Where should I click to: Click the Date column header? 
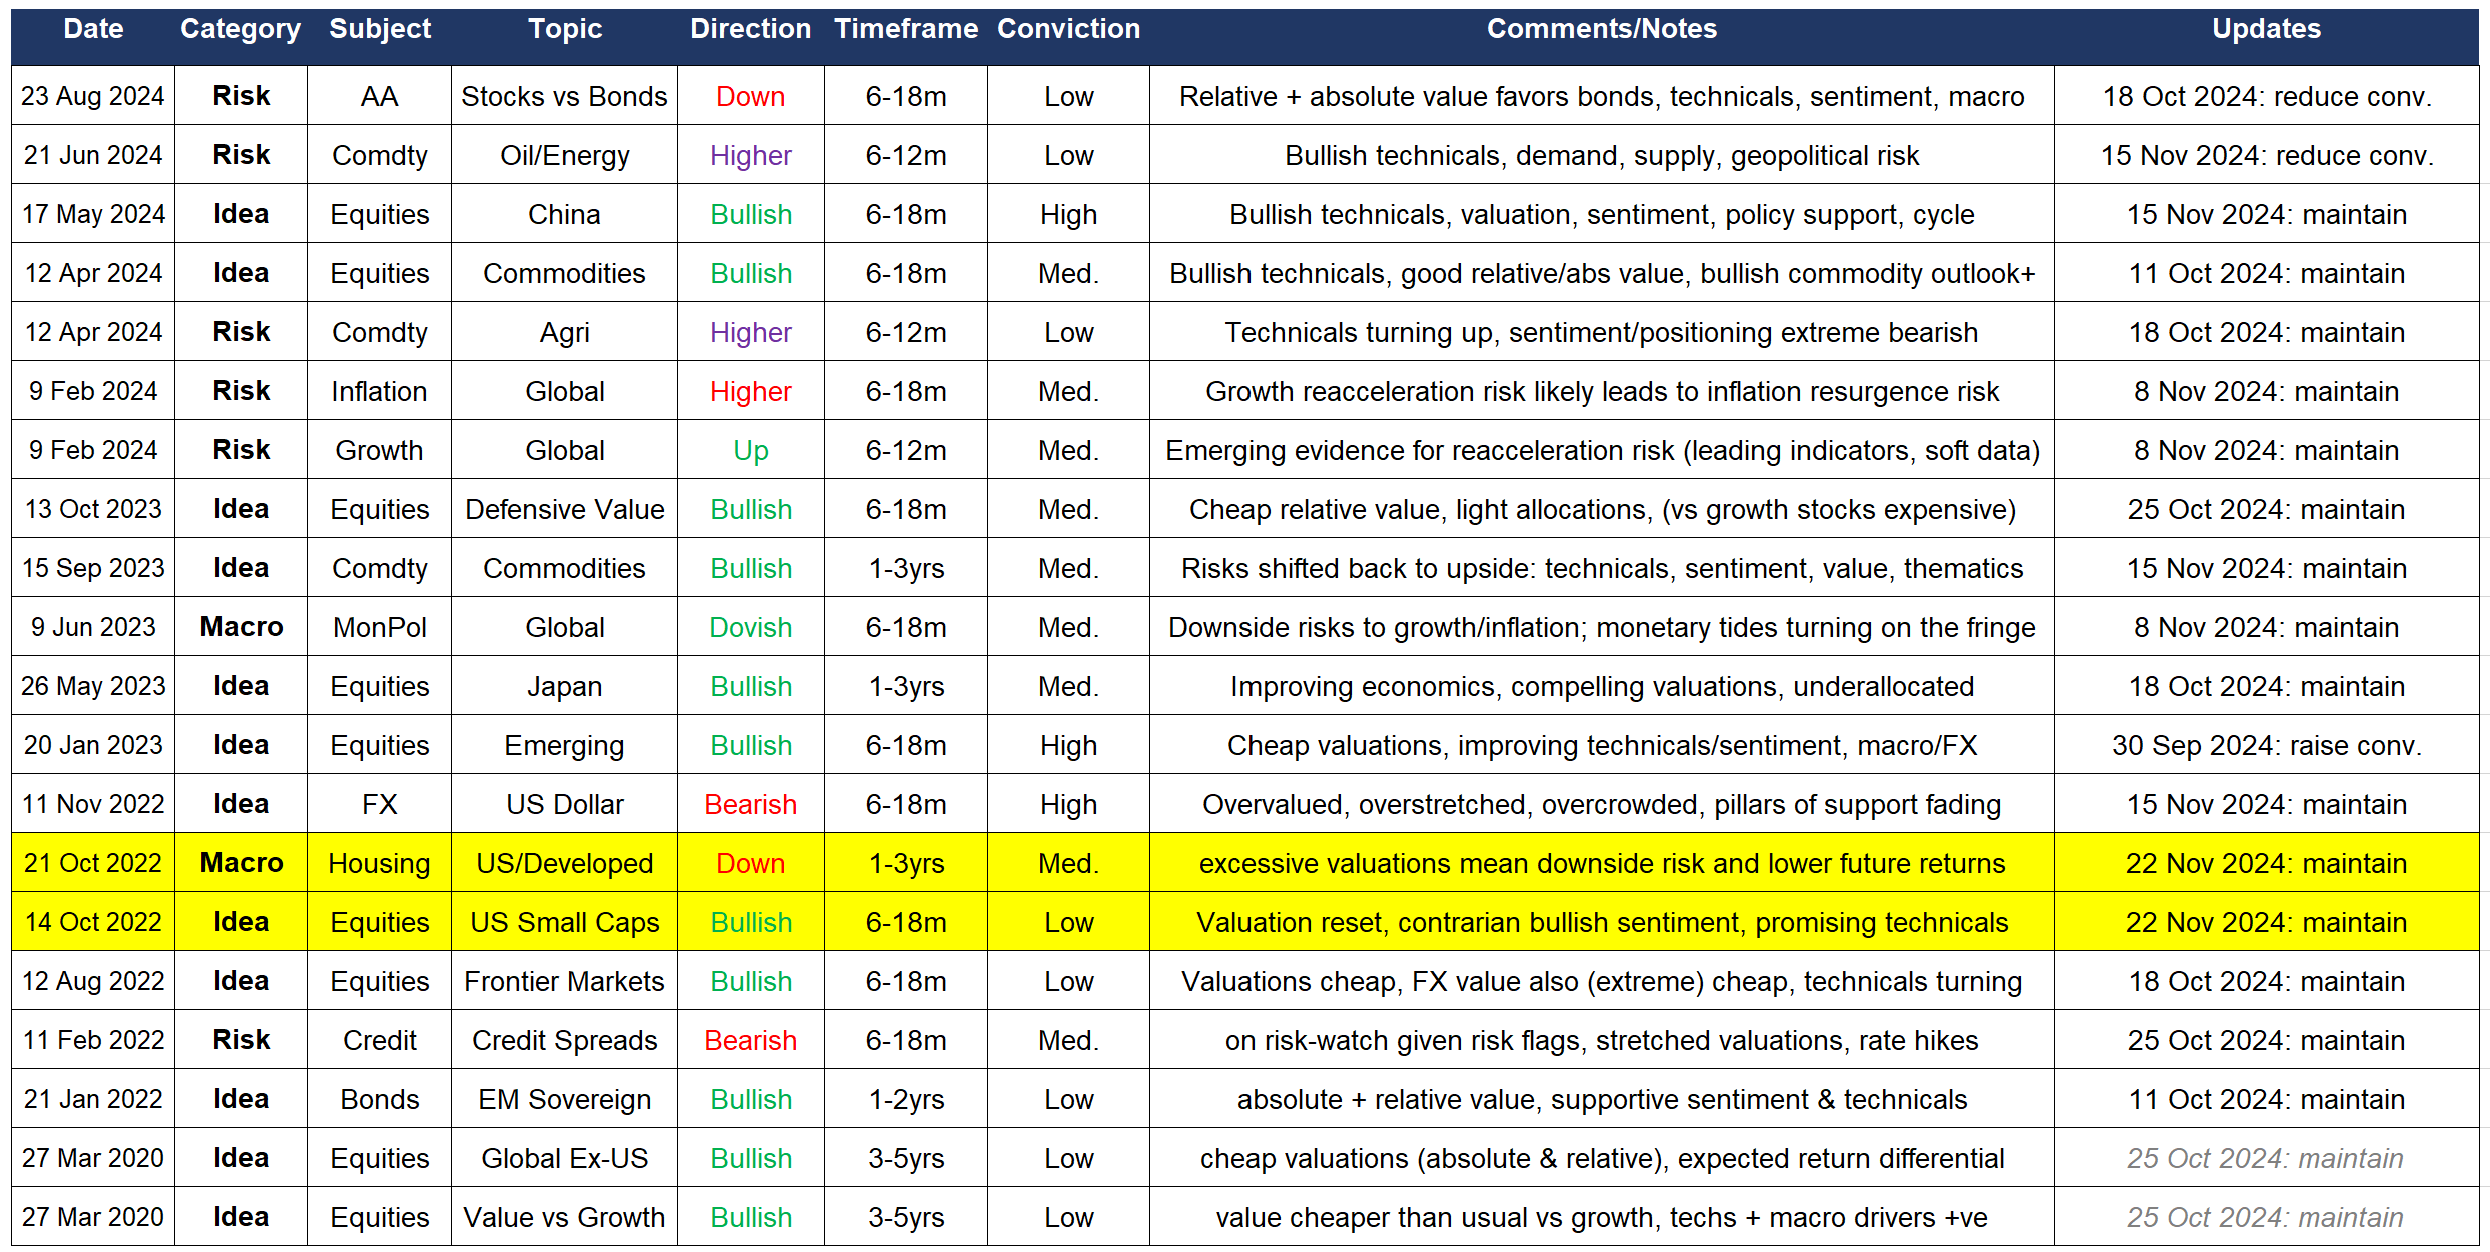(93, 29)
